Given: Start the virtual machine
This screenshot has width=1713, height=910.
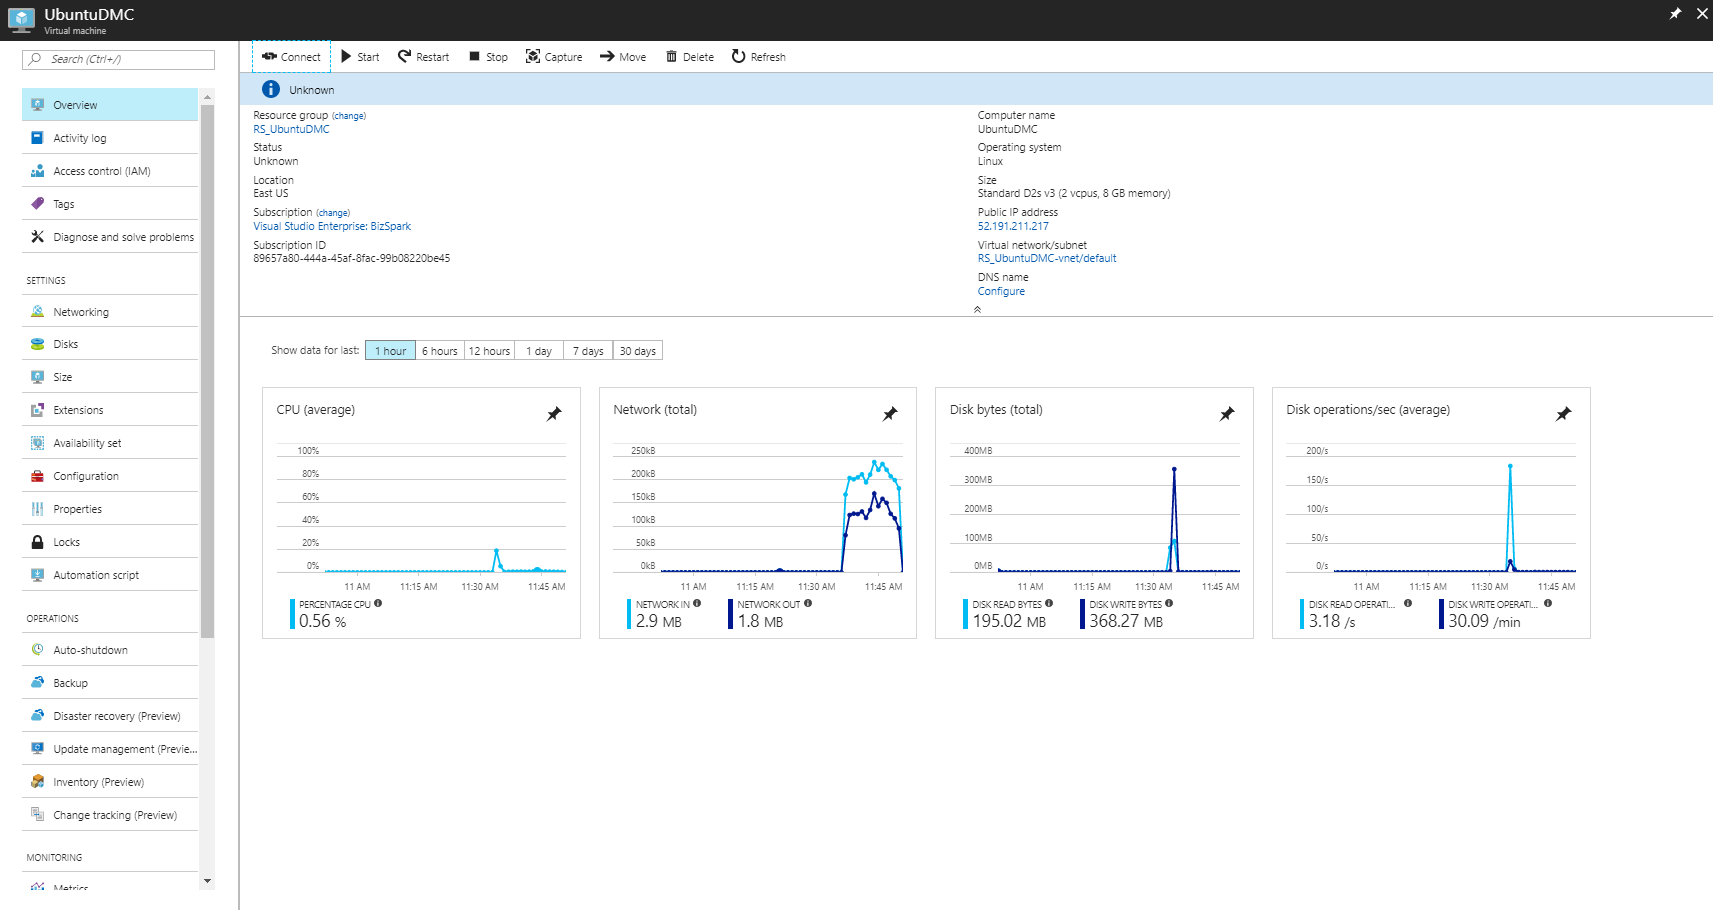Looking at the screenshot, I should pyautogui.click(x=360, y=57).
